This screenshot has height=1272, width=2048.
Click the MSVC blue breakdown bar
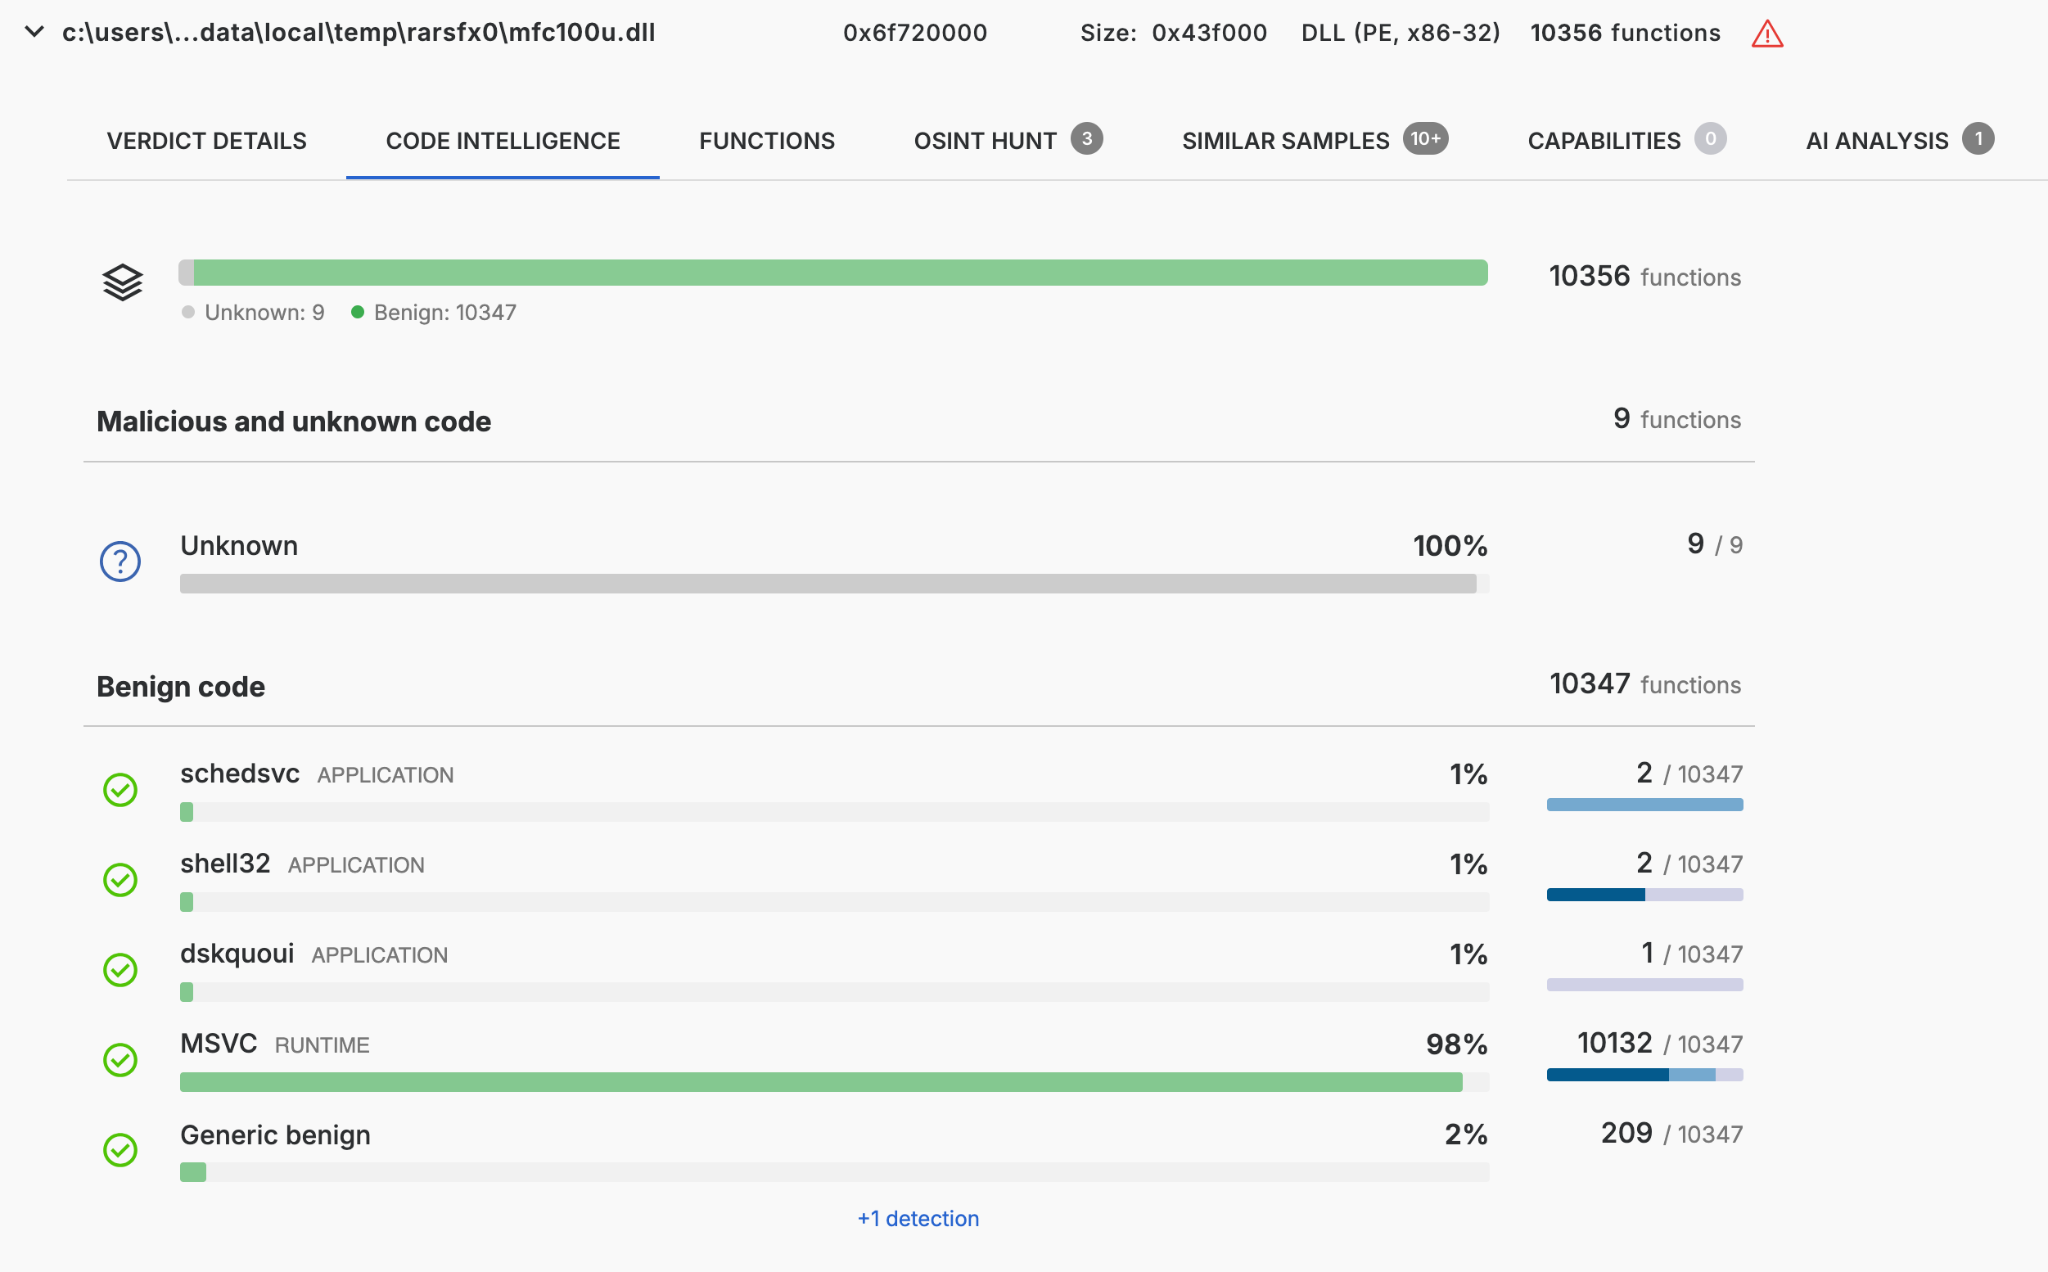pos(1644,1075)
